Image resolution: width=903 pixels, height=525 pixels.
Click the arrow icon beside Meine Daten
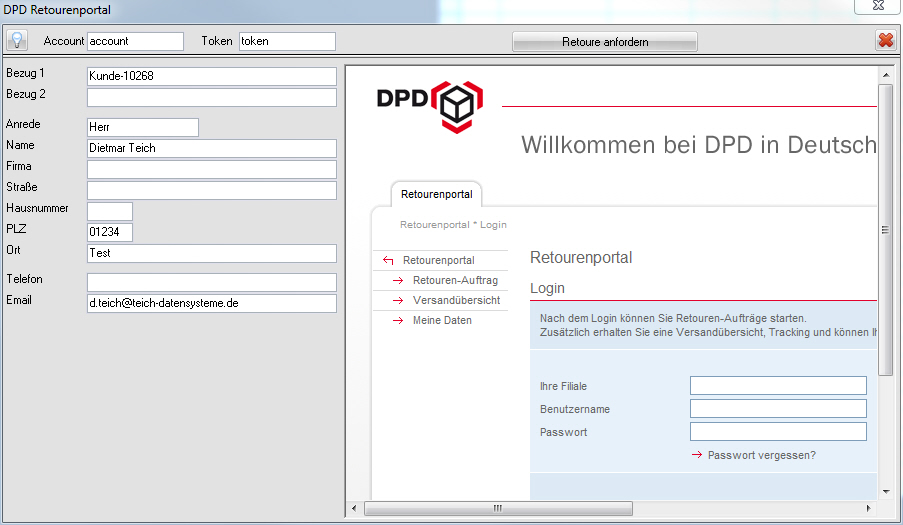click(x=398, y=321)
